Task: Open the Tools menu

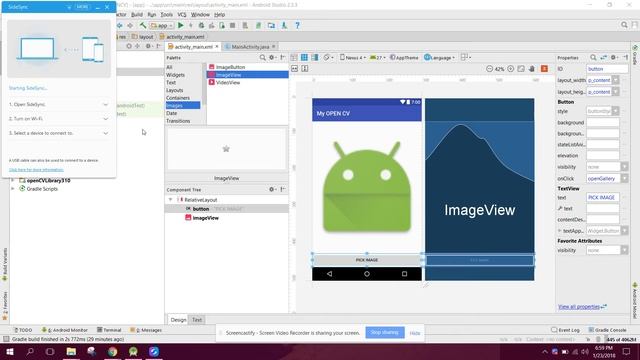Action: coord(167,15)
